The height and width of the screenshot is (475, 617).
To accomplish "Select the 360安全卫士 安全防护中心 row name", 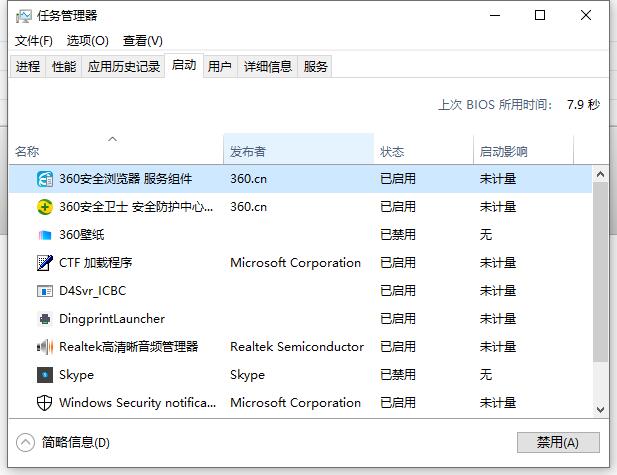I will (x=136, y=207).
